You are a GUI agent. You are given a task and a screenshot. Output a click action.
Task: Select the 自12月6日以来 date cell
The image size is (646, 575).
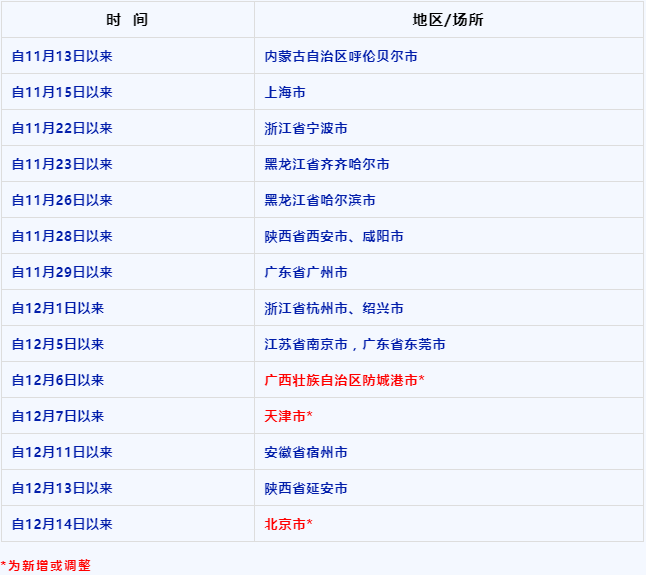127,380
